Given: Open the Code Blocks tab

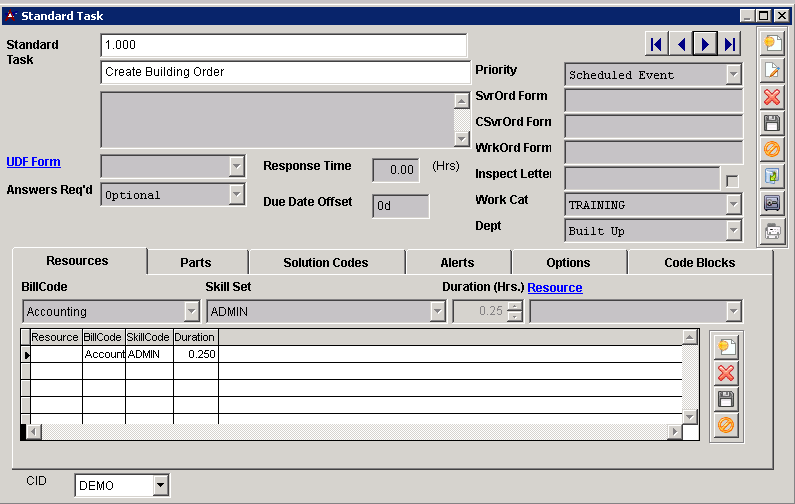Looking at the screenshot, I should pos(699,263).
